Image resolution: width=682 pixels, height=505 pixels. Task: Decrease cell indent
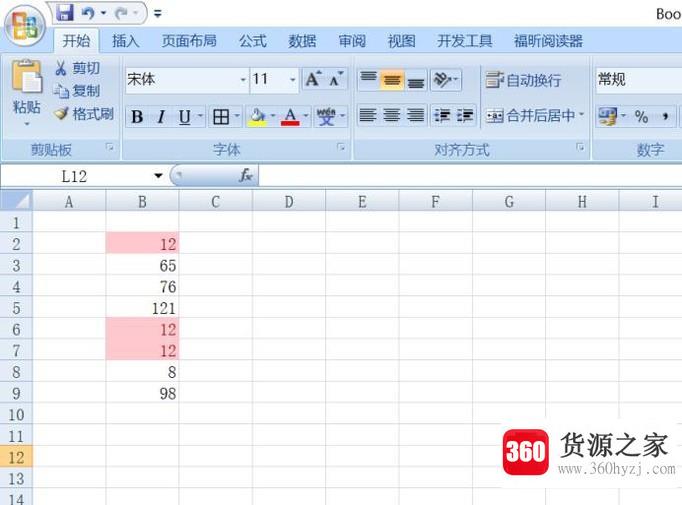pyautogui.click(x=442, y=116)
